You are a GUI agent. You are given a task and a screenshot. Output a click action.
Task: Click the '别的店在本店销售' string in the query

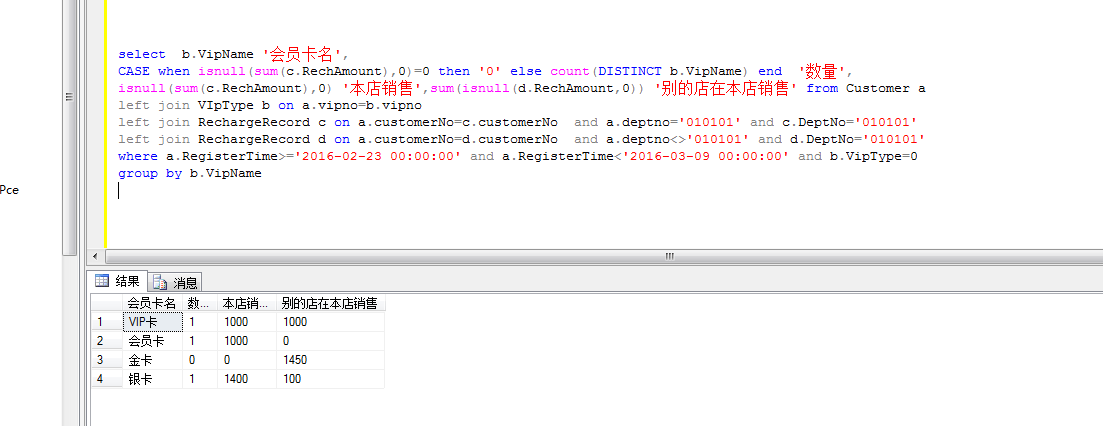click(x=726, y=88)
